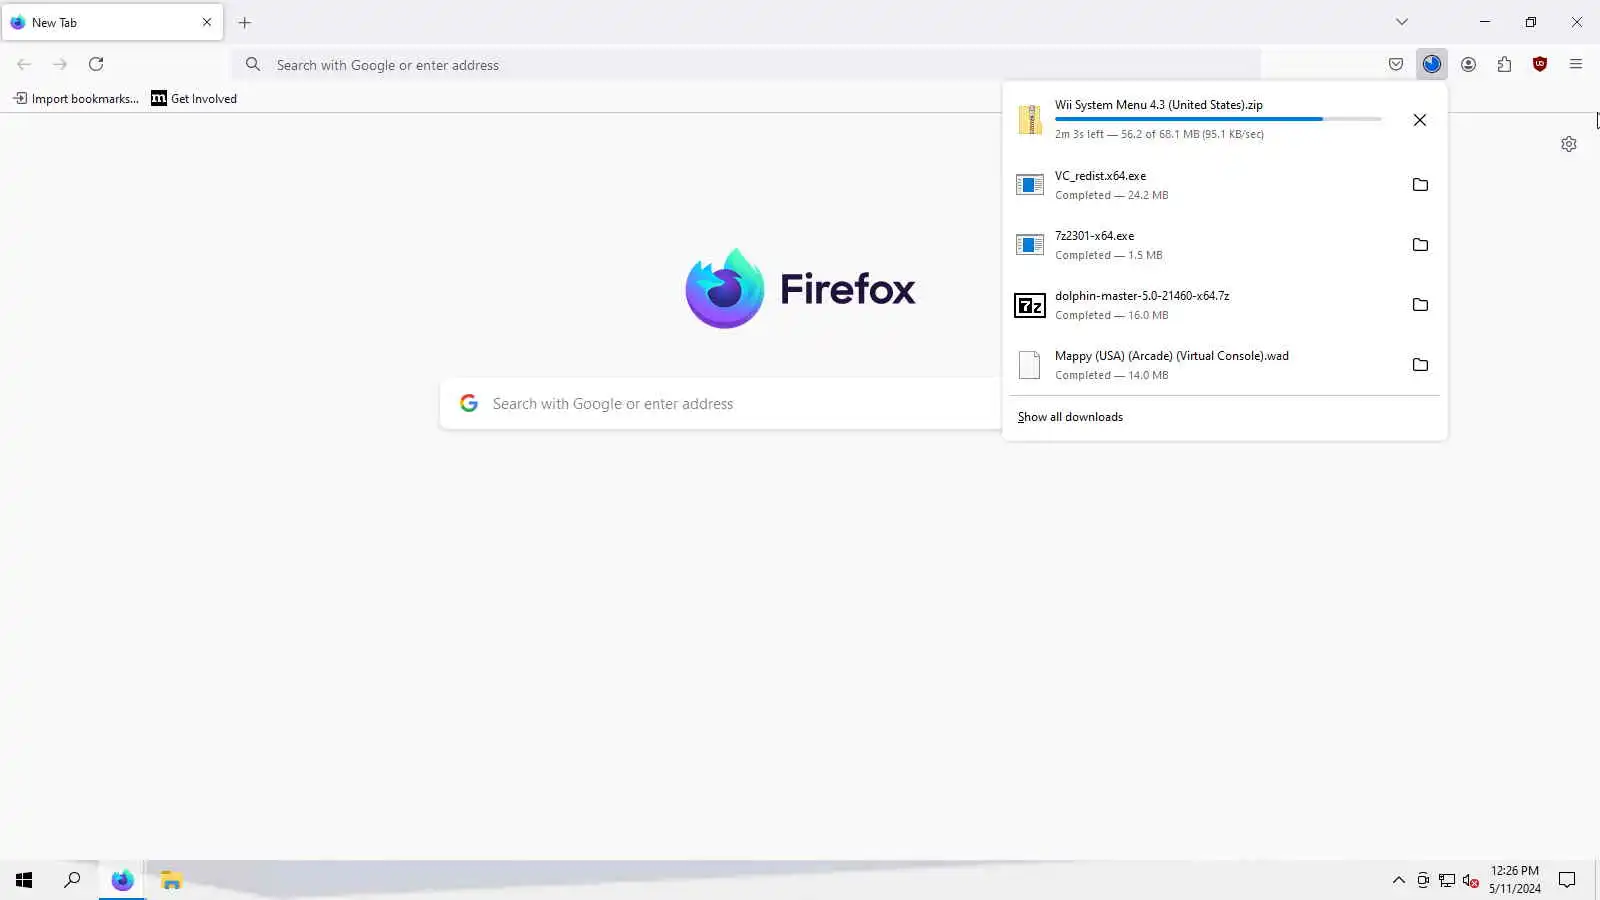Open Windows taskbar search
Screen dimensions: 1600x900
click(x=72, y=880)
